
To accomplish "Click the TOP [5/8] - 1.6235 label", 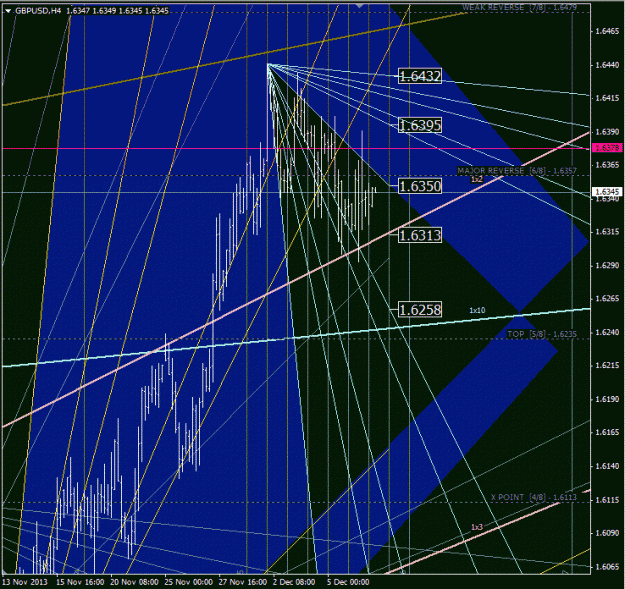I will 542,334.
